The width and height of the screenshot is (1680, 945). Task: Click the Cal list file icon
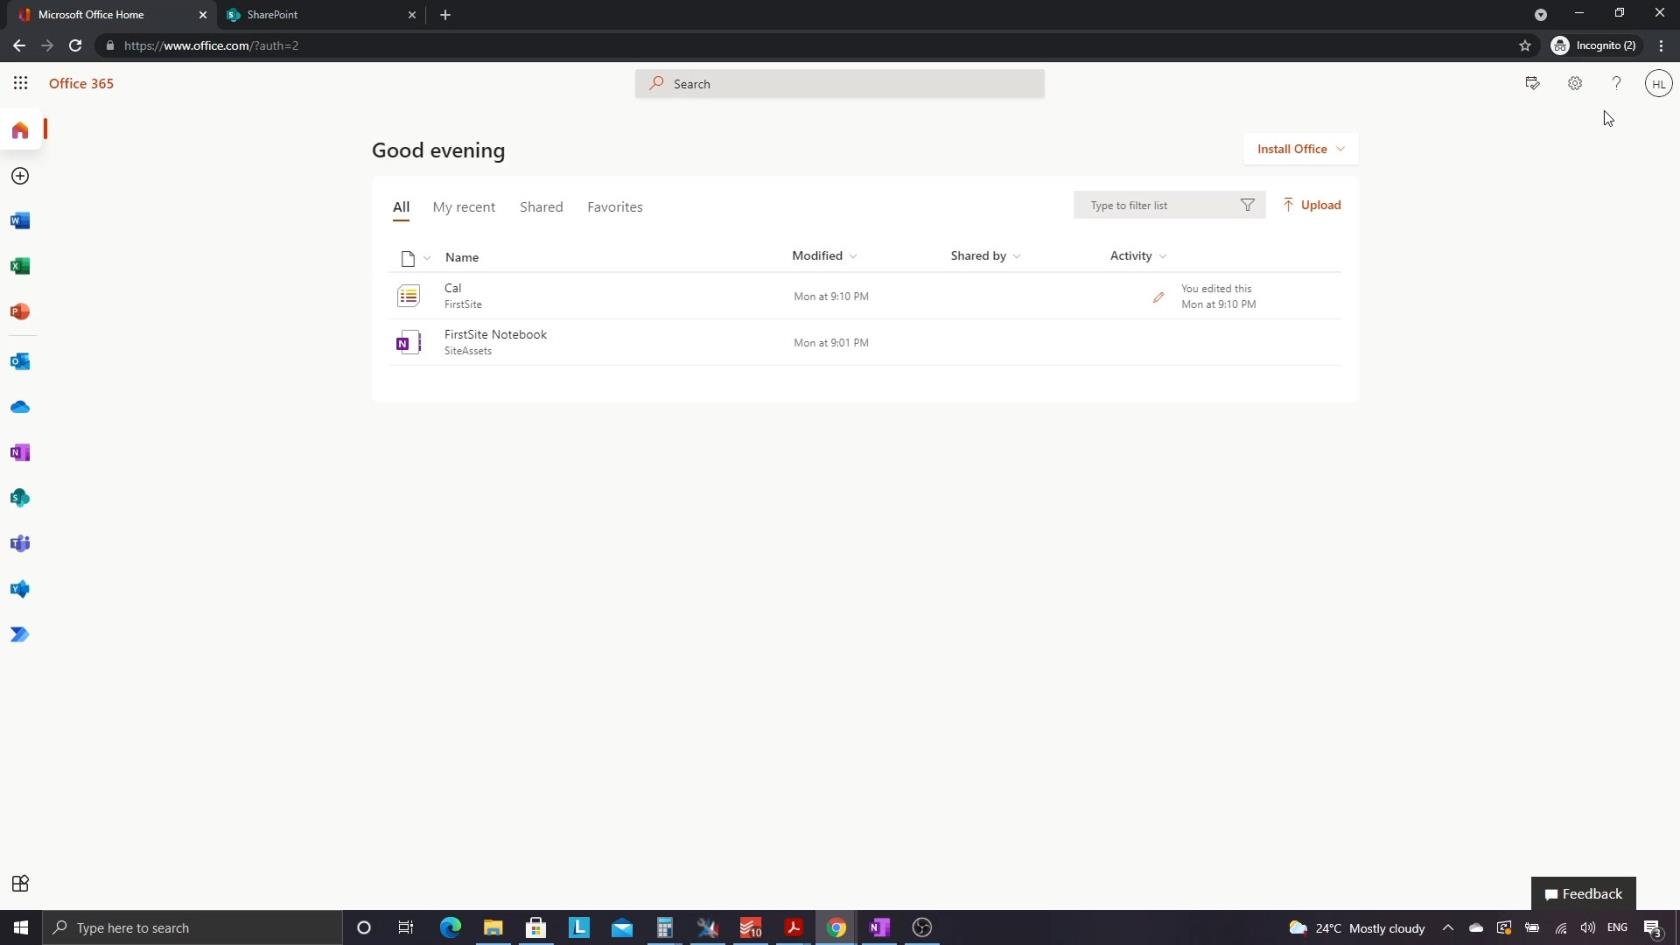pos(408,296)
